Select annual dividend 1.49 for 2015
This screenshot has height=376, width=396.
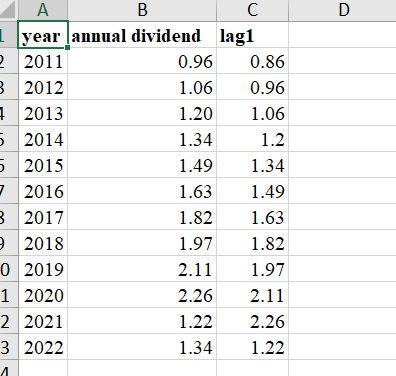(142, 165)
